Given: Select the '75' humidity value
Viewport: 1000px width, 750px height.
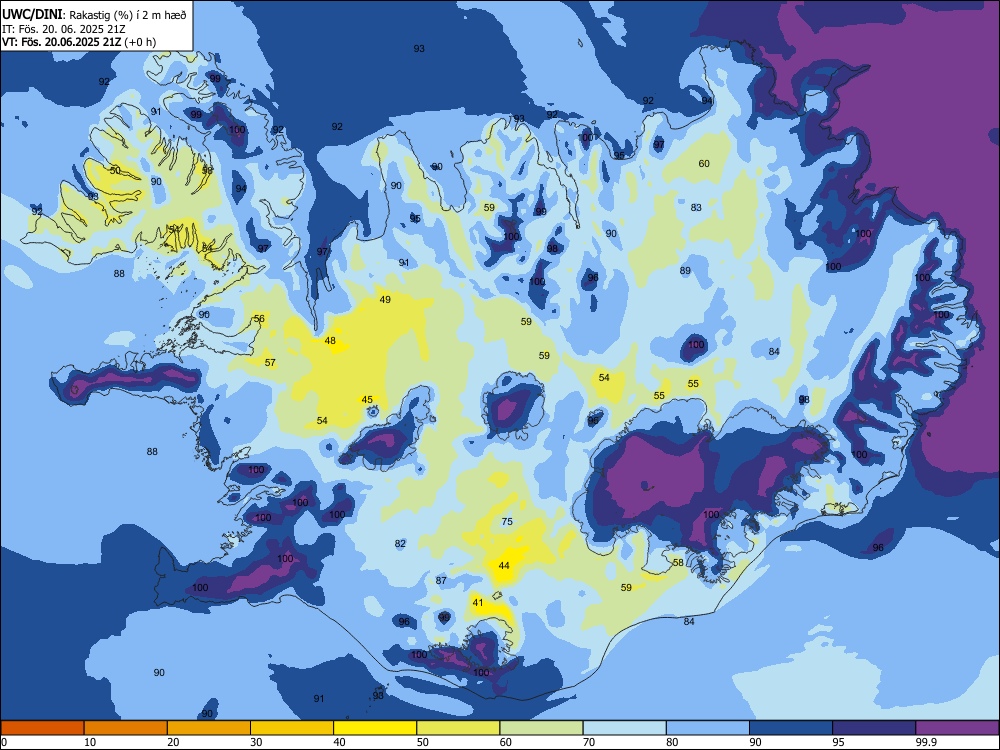Looking at the screenshot, I should point(506,522).
